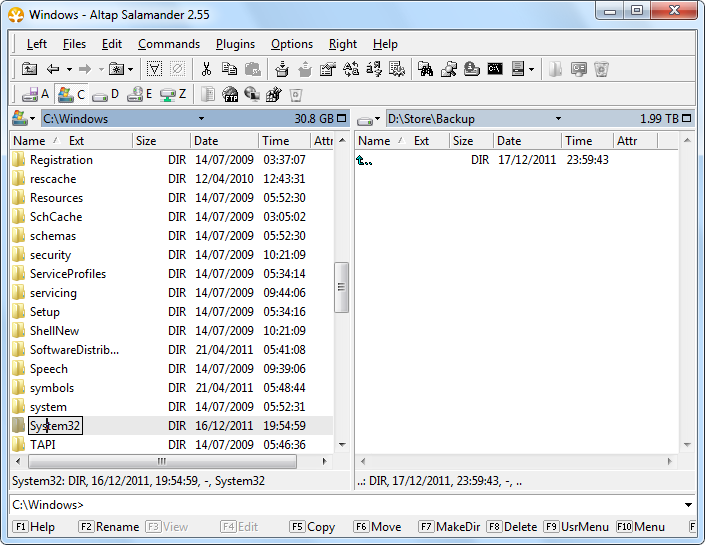Image resolution: width=705 pixels, height=545 pixels.
Task: Click the drive information icon
Action: click(x=472, y=69)
